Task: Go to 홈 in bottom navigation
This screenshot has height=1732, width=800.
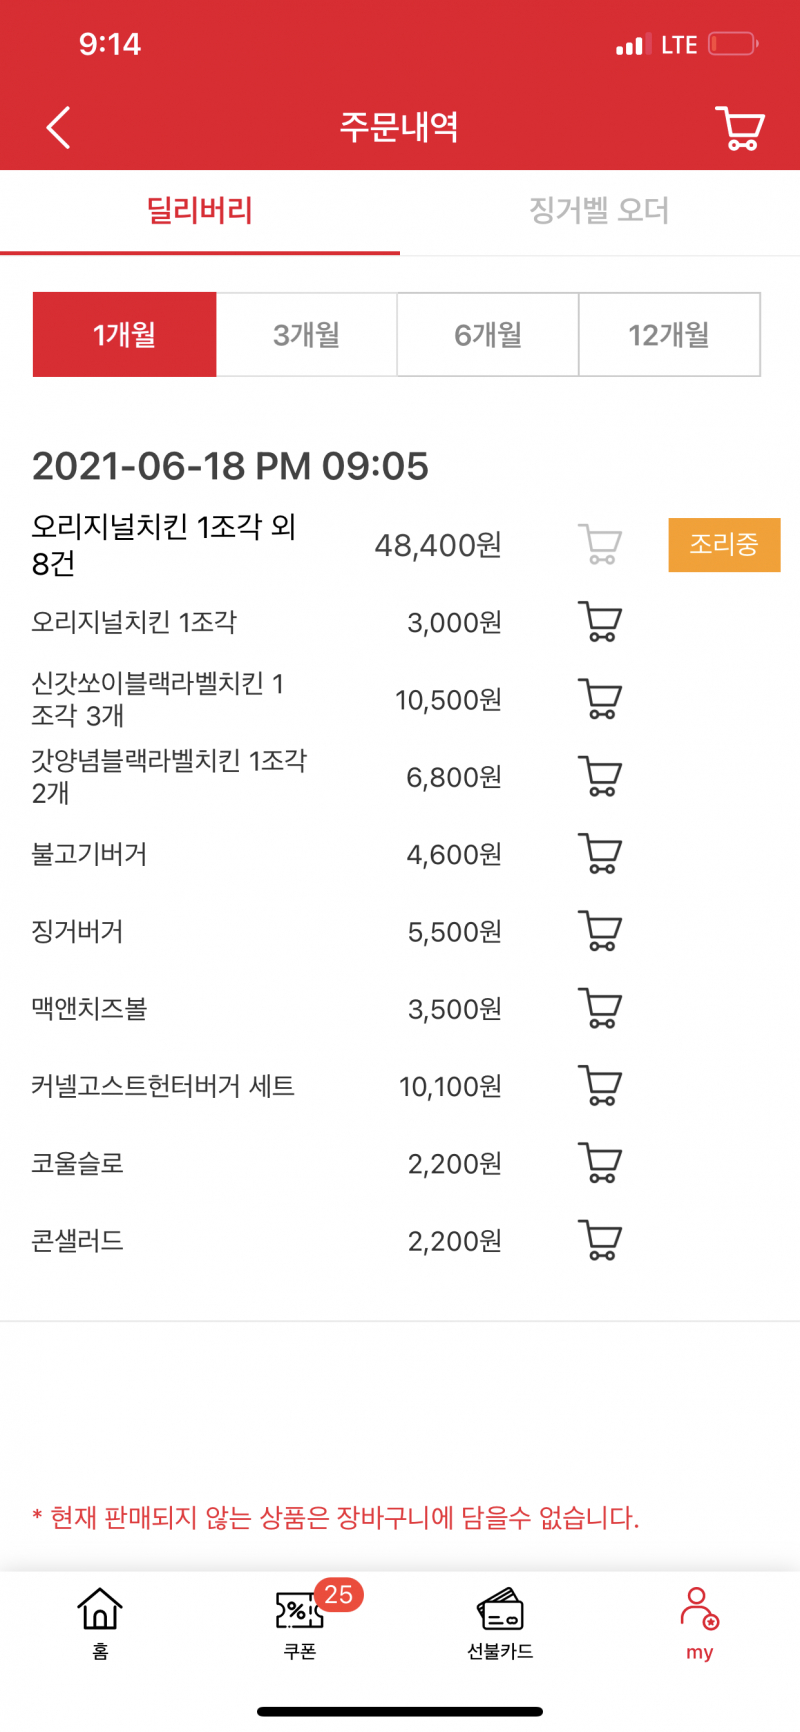Action: click(x=100, y=1620)
